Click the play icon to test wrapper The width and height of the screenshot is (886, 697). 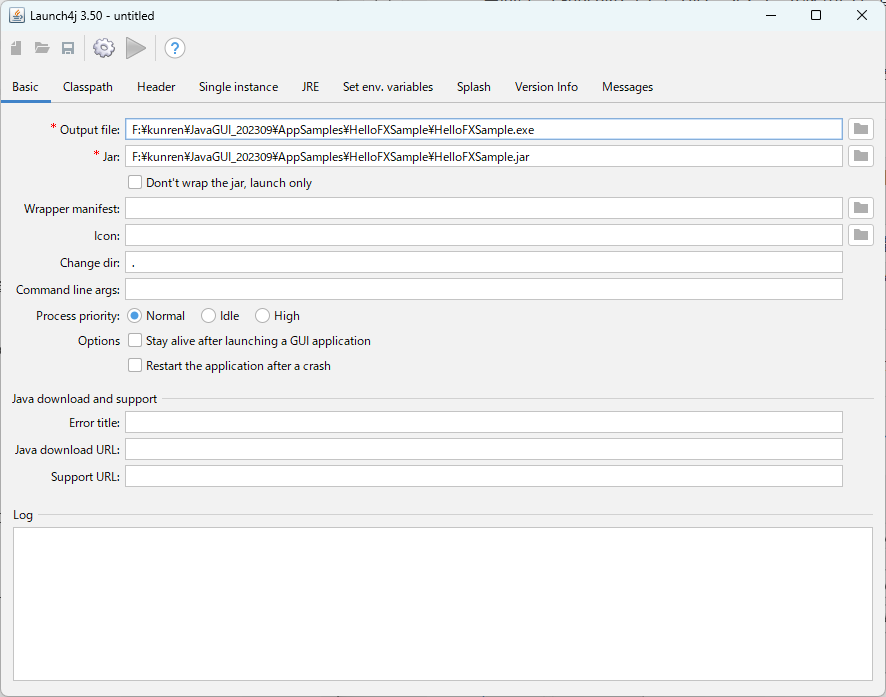(136, 48)
